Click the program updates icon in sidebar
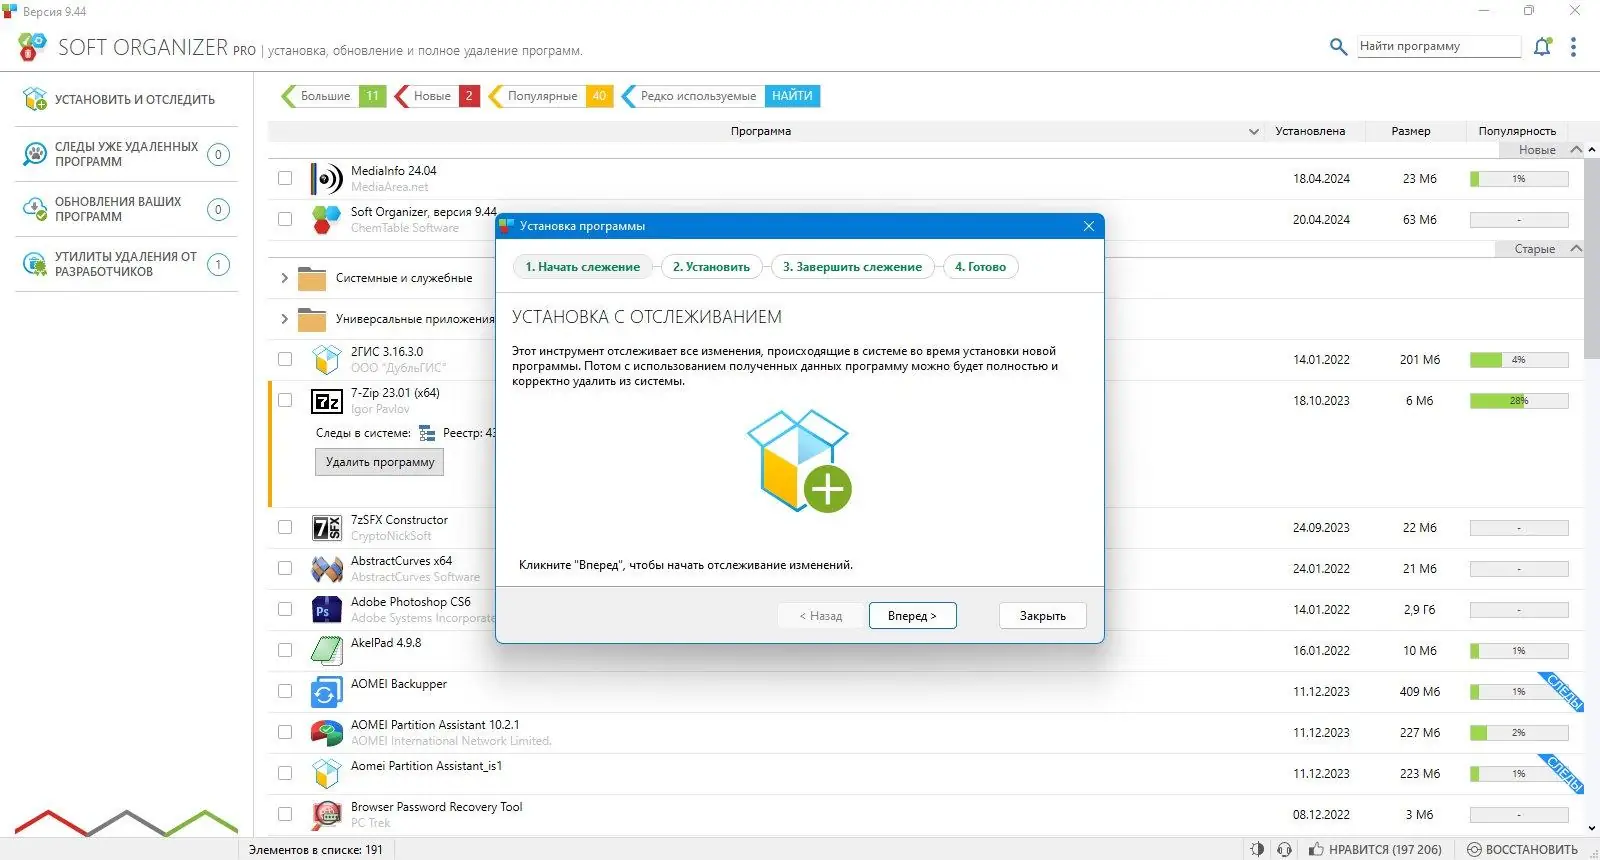1600x860 pixels. 35,209
